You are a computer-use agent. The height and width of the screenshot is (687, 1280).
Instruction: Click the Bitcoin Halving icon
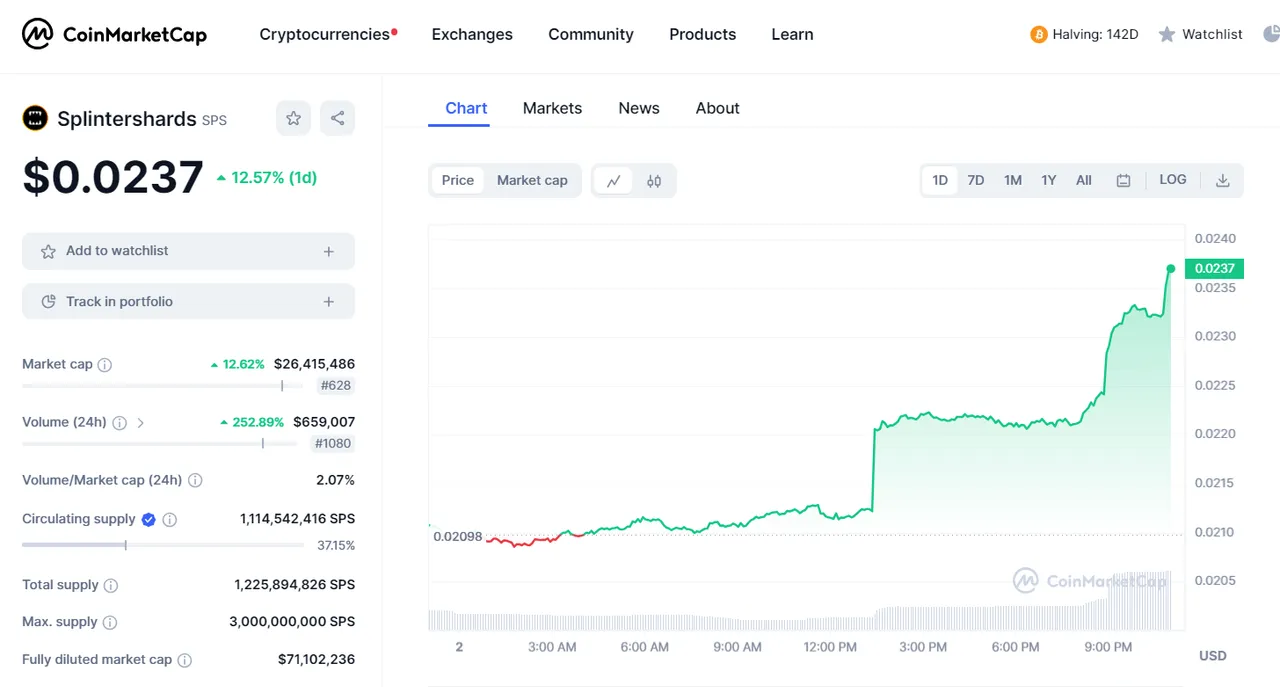(1039, 34)
